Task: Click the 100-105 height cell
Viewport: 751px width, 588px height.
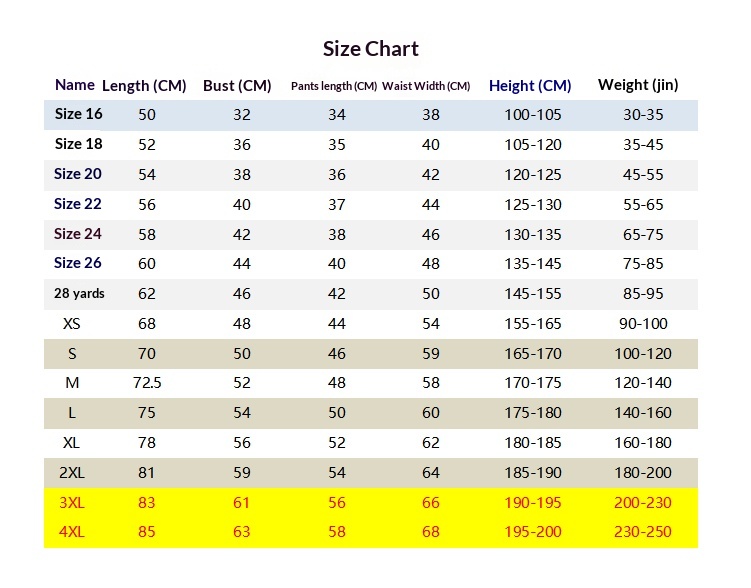Action: tap(533, 115)
